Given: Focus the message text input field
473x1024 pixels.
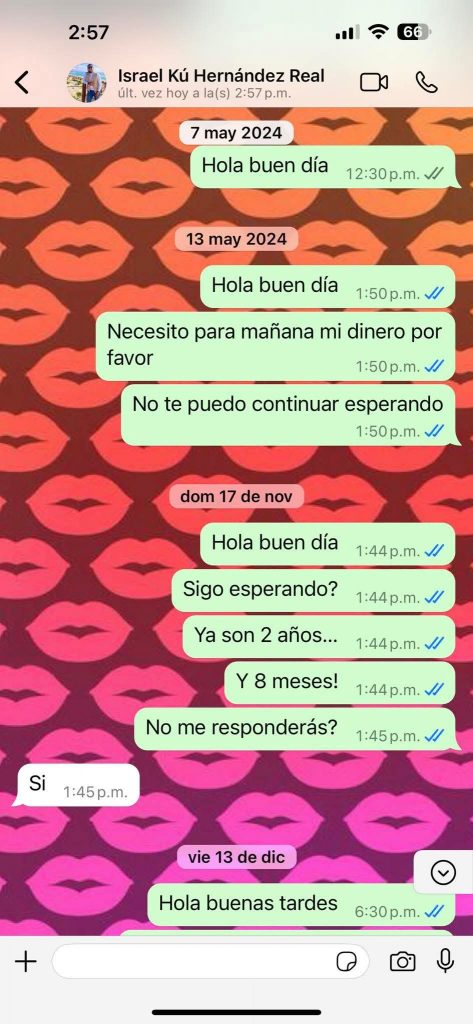Looking at the screenshot, I should (x=210, y=961).
